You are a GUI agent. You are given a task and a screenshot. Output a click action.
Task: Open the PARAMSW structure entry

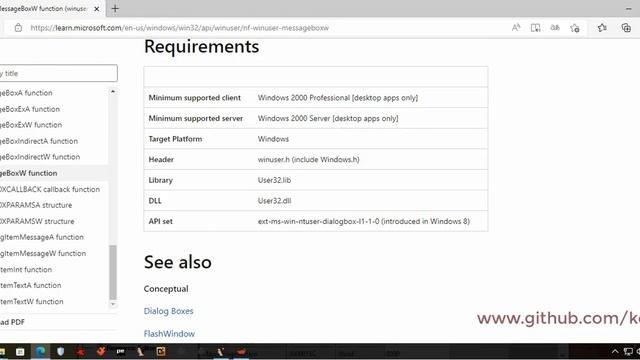click(37, 221)
